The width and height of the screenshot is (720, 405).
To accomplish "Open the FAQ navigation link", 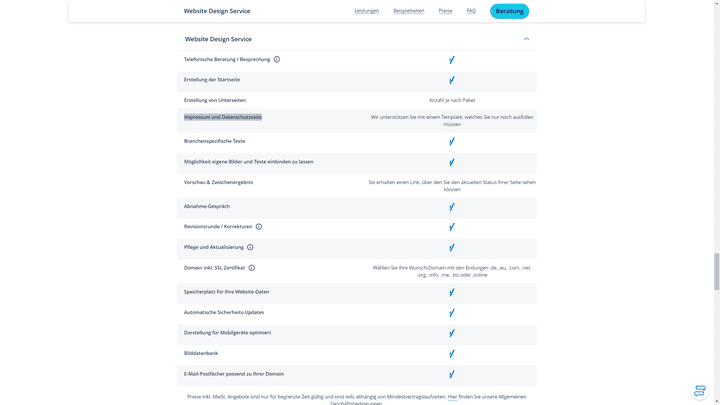I will [x=471, y=11].
